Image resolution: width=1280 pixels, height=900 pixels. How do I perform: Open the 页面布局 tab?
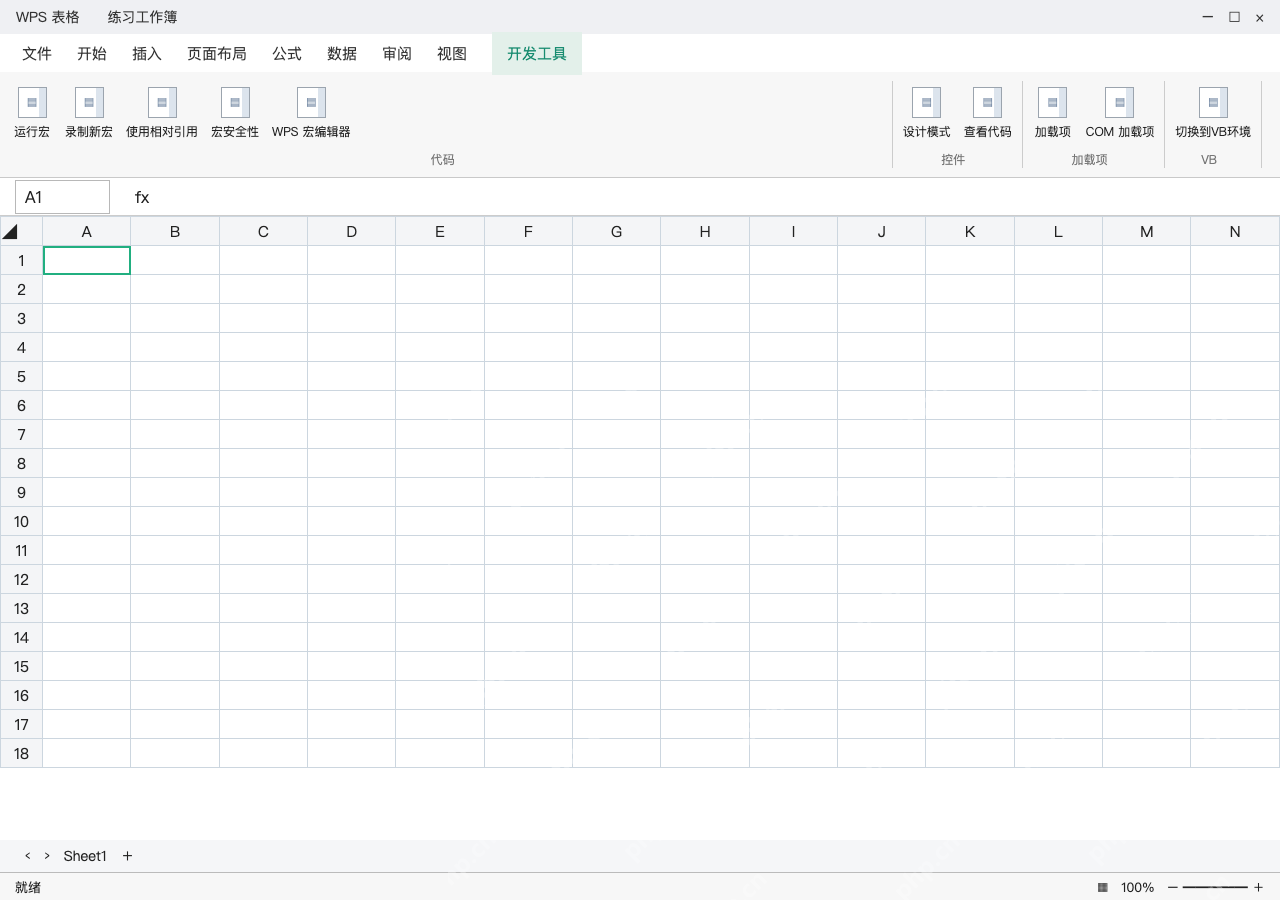pyautogui.click(x=217, y=54)
